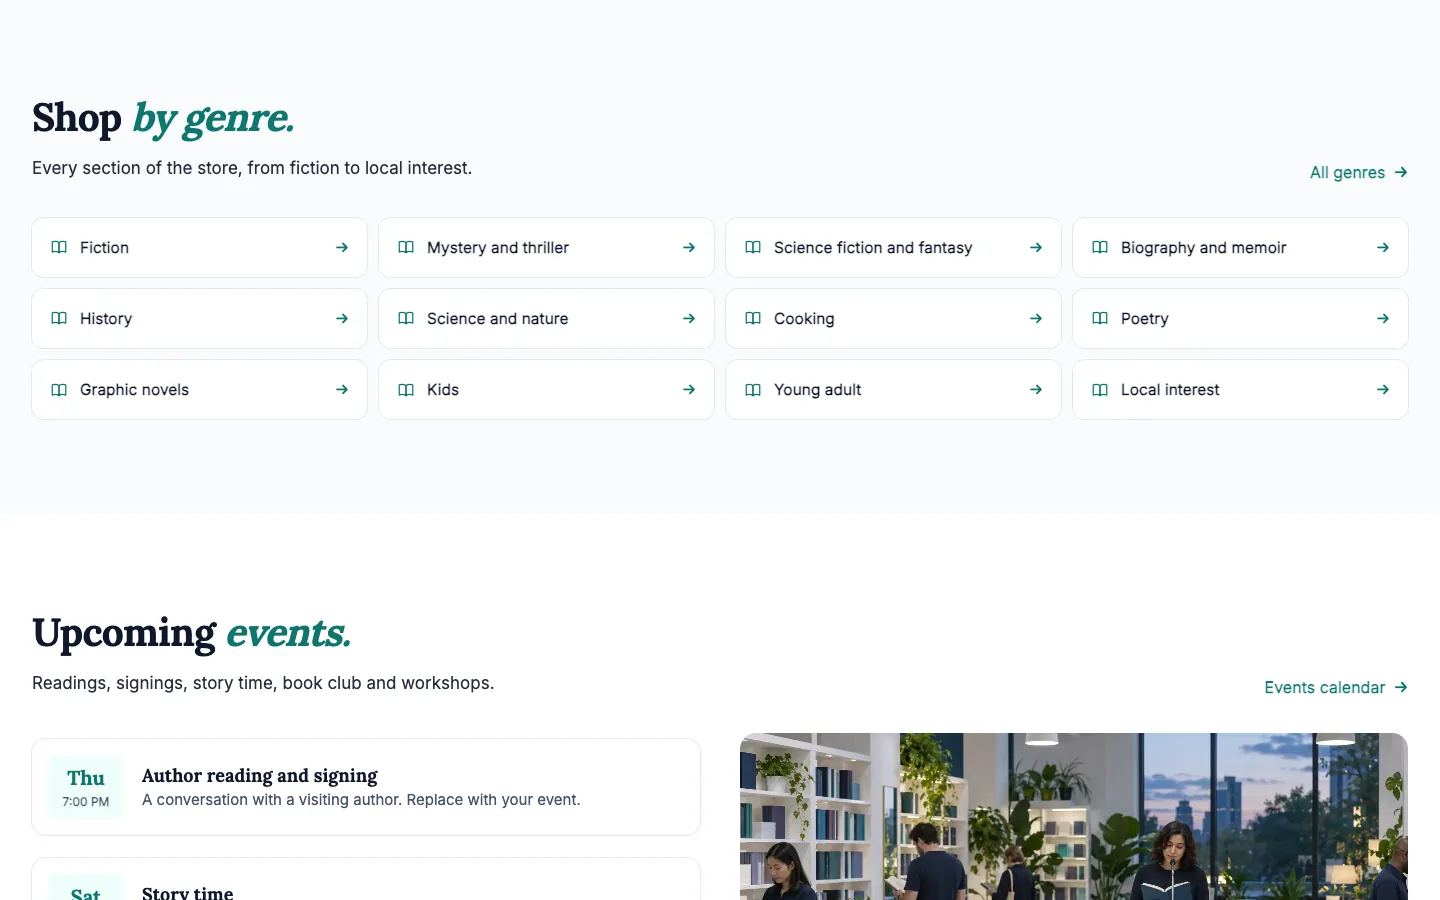Click the arrow icon on the Kids card
The image size is (1440, 900).
pos(689,389)
